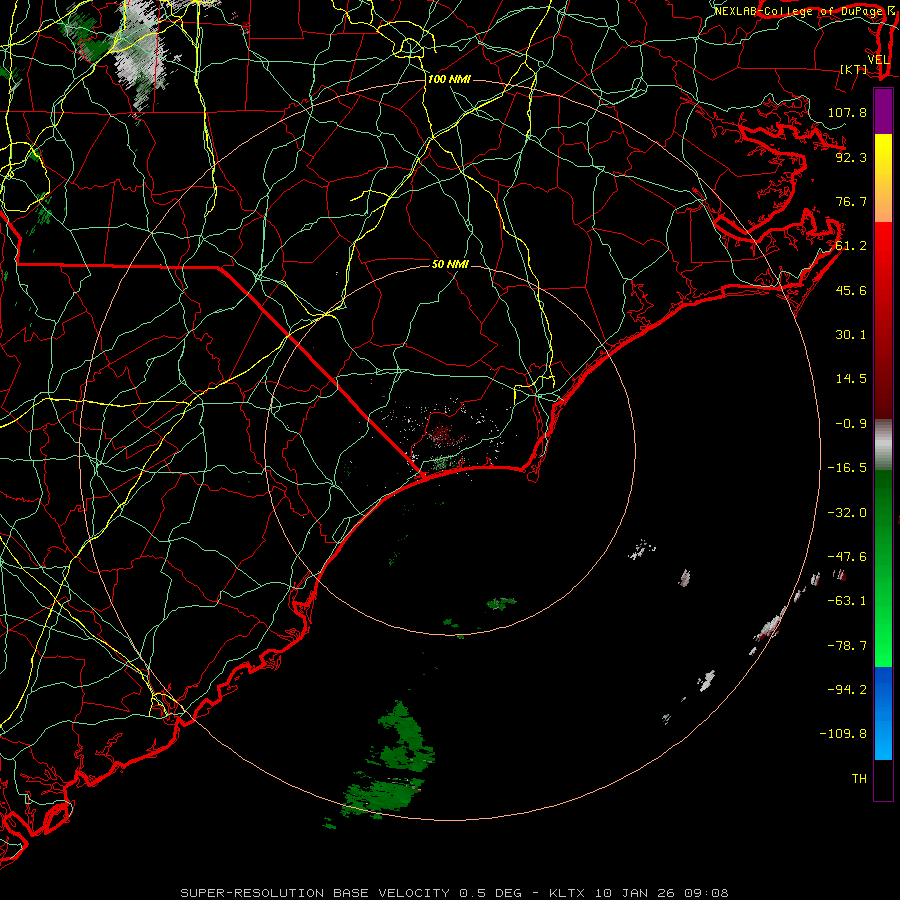
Task: Click the "50 NMI" range ring label
Action: tap(450, 264)
